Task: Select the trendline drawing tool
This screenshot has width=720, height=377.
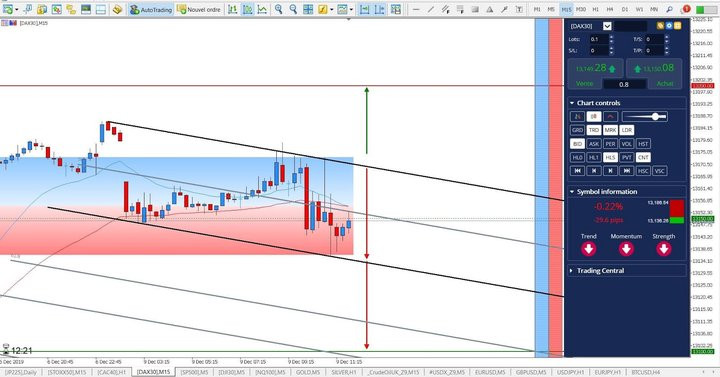Action: click(431, 9)
